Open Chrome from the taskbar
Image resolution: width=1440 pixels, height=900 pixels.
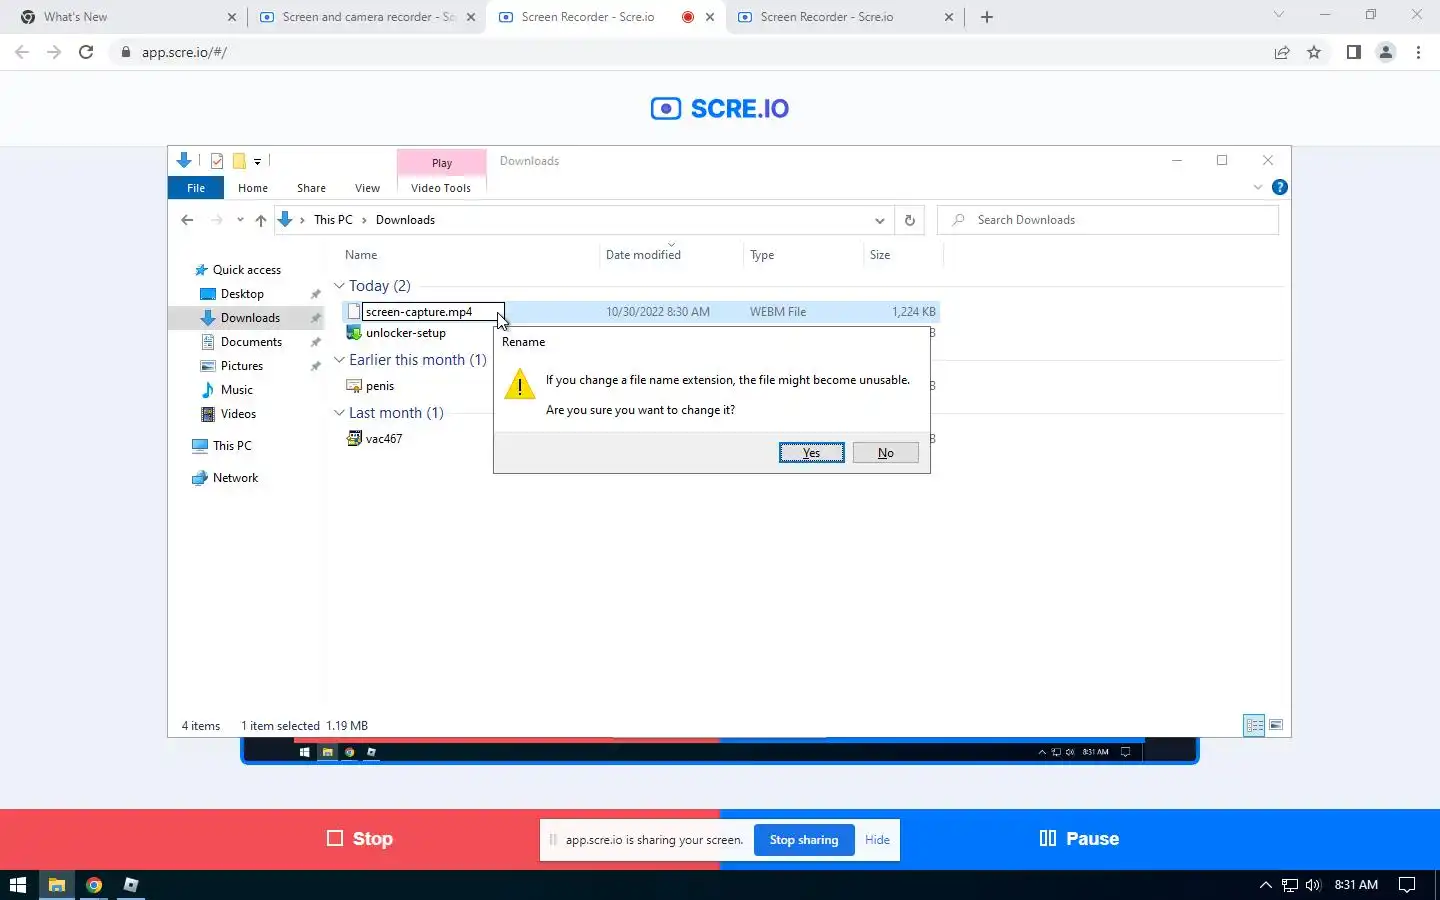tap(94, 885)
